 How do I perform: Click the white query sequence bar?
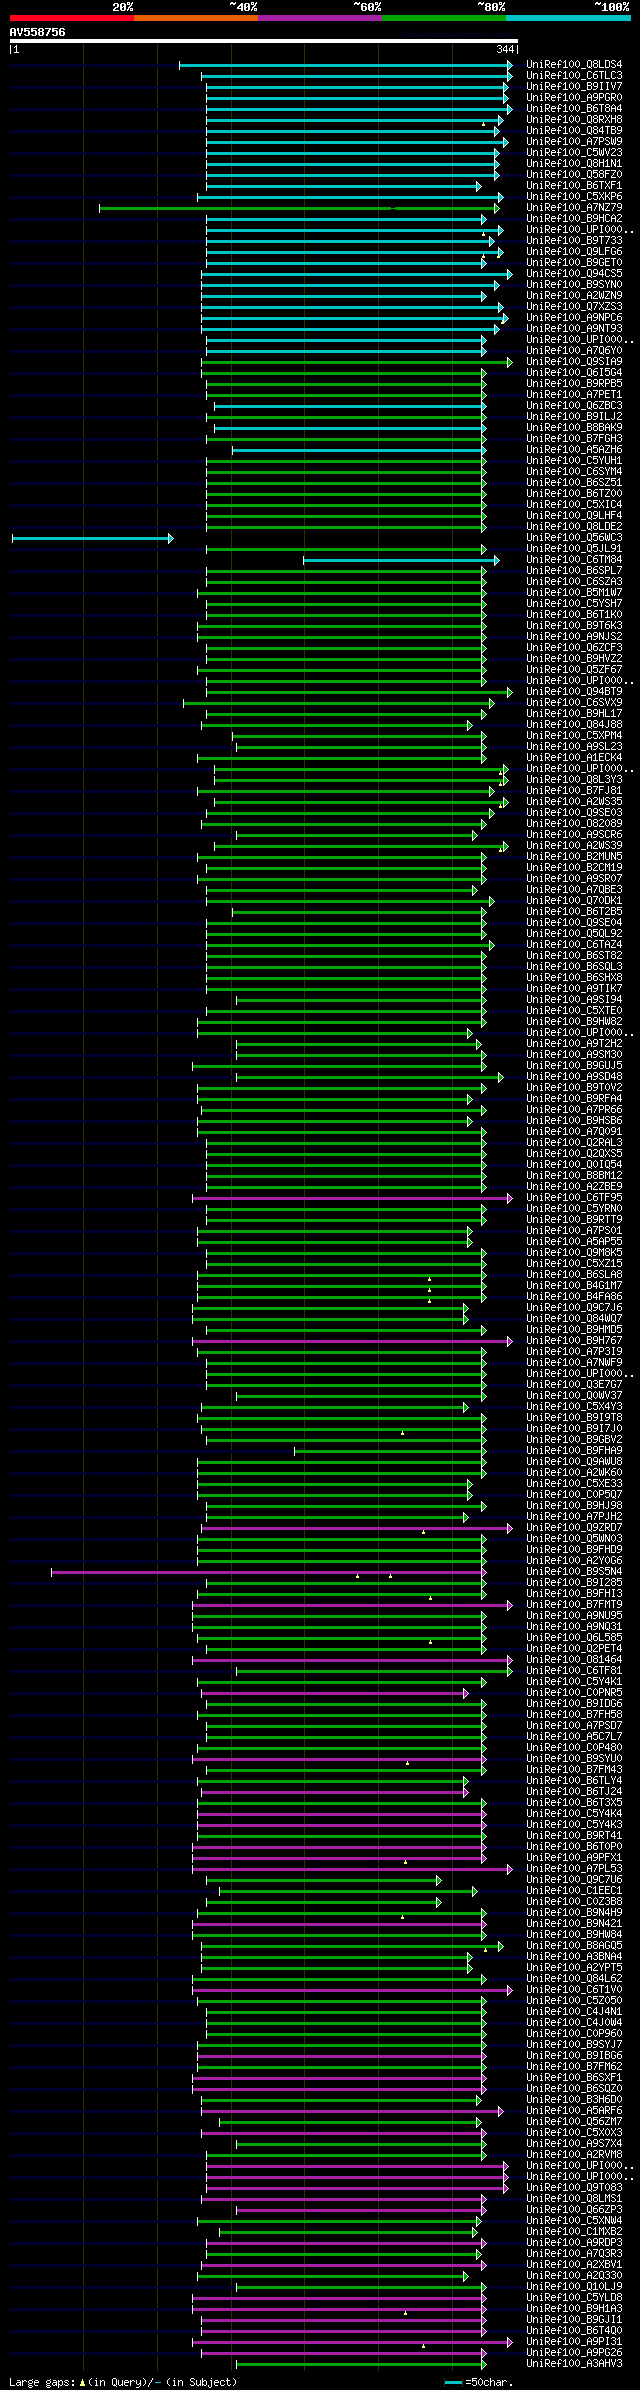[264, 41]
